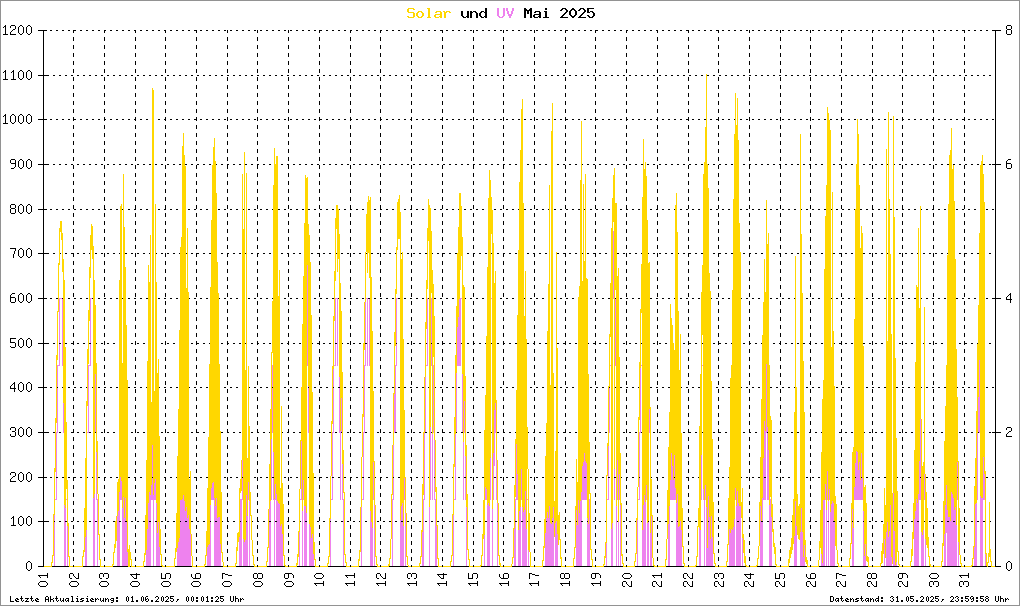Click day label 24 on the x-axis
The height and width of the screenshot is (606, 1020).
click(x=749, y=579)
